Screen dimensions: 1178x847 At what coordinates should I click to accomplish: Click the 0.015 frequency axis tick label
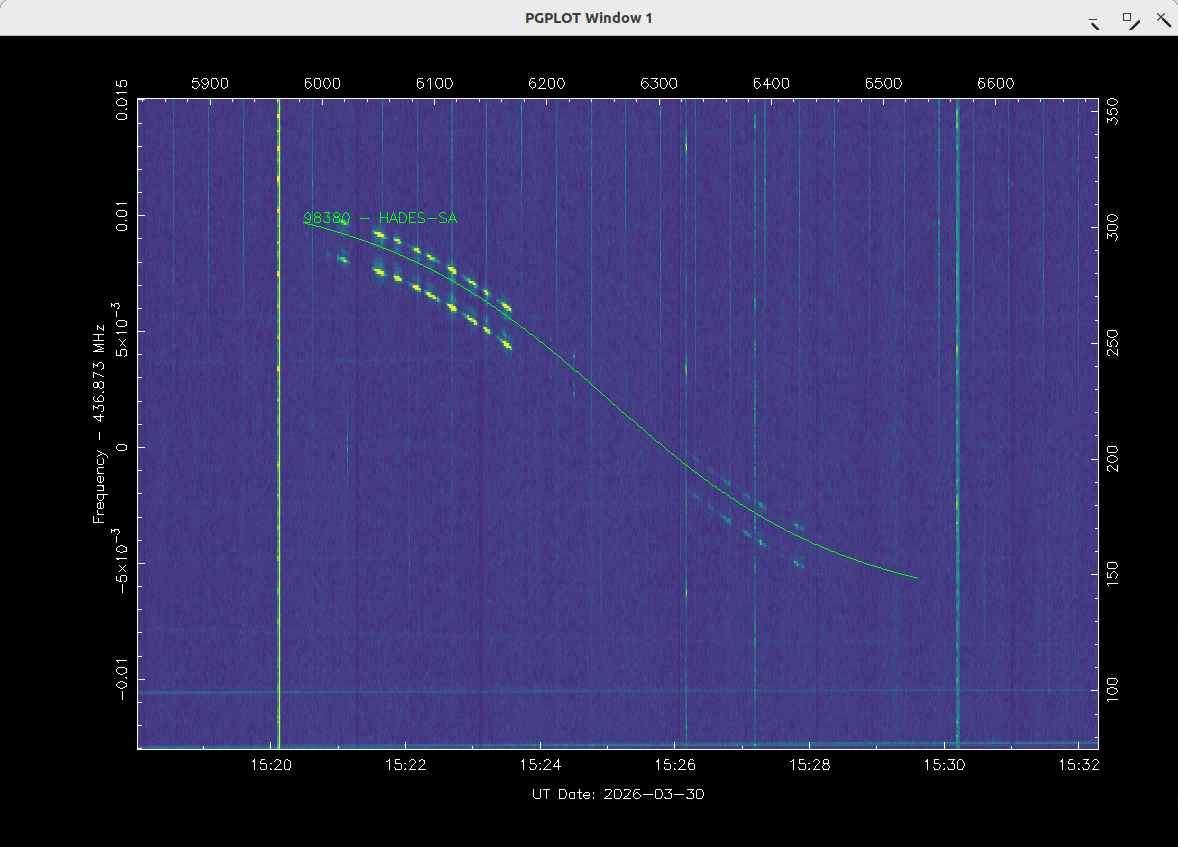pyautogui.click(x=122, y=99)
